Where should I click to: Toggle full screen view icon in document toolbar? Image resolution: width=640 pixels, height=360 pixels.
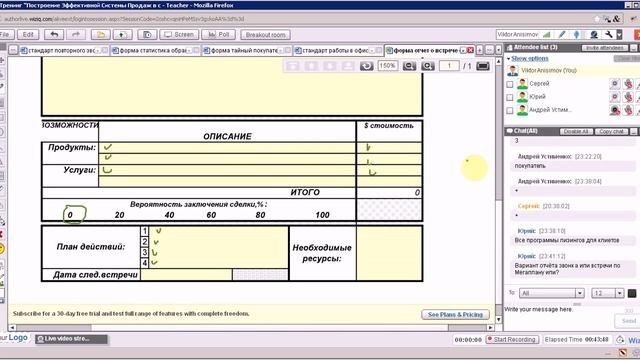click(482, 66)
